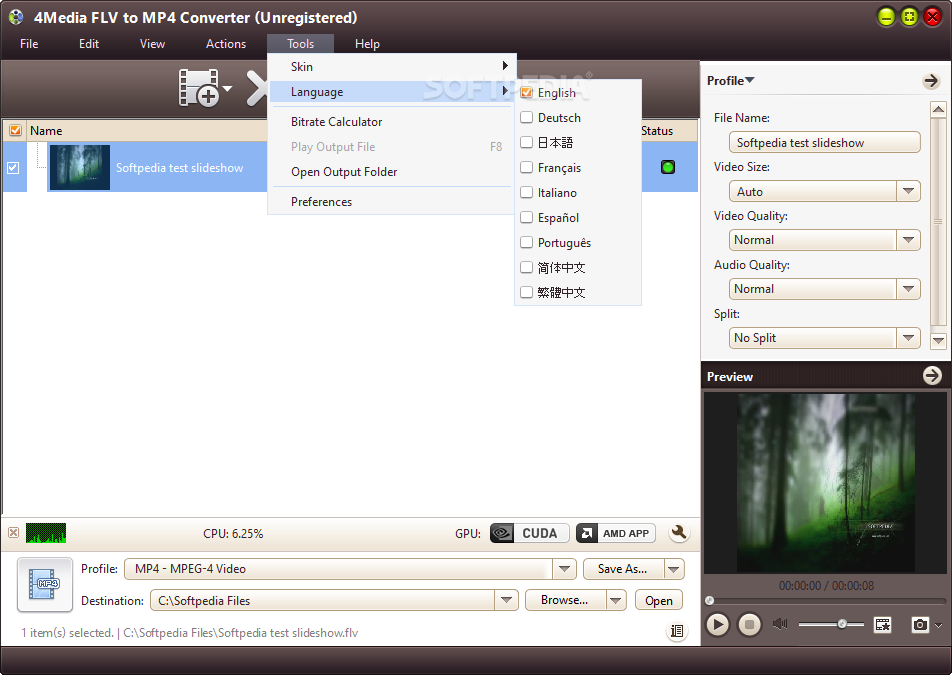
Task: Open Preferences from Tools menu
Action: click(x=392, y=202)
